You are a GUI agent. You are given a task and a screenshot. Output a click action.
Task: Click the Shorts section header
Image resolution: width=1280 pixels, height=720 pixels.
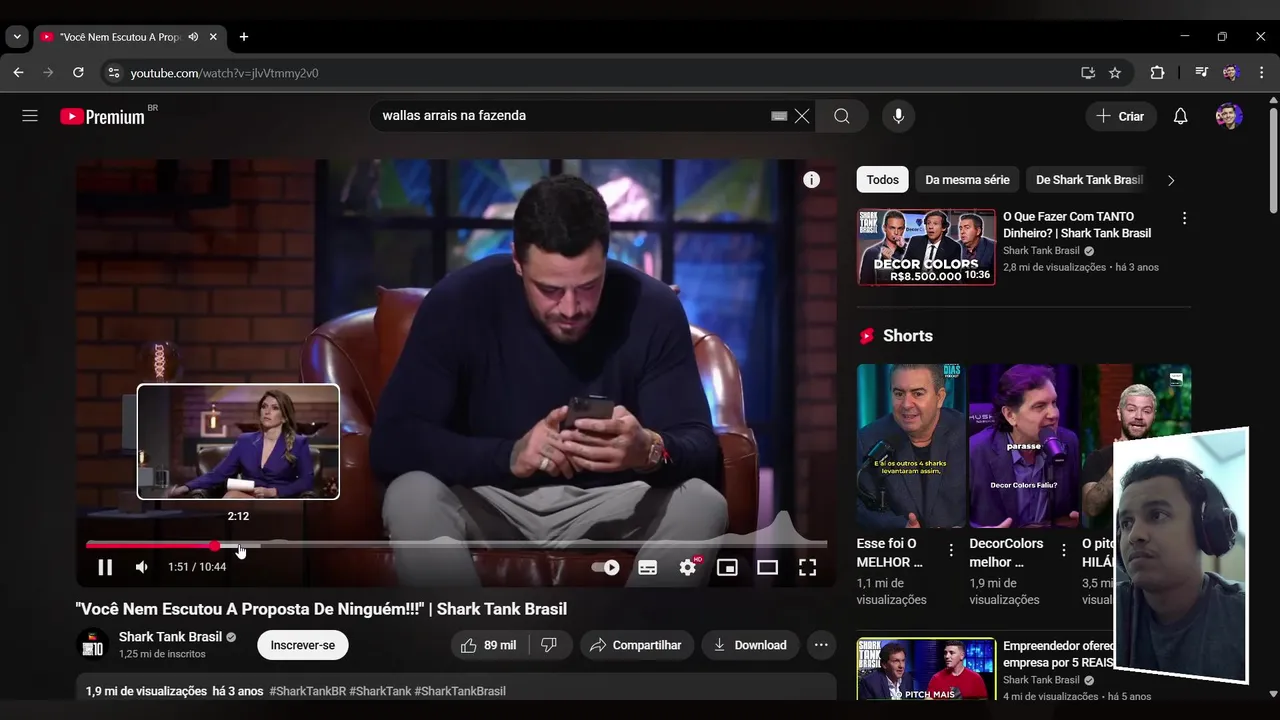pos(896,336)
